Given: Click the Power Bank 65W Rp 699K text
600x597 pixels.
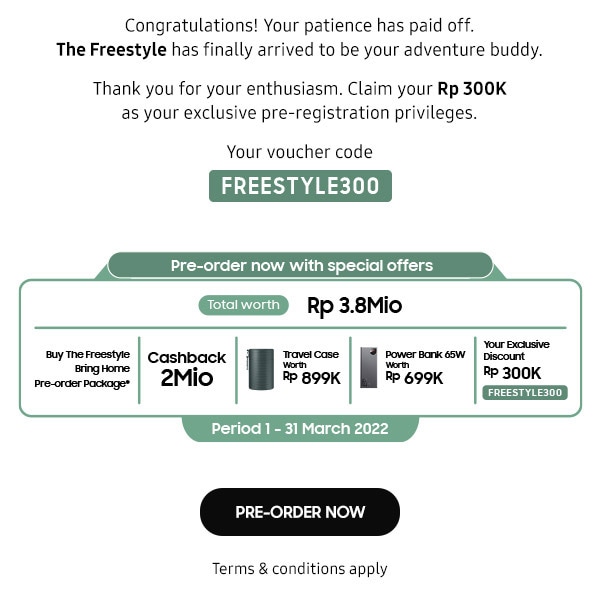Looking at the screenshot, I should [x=425, y=367].
